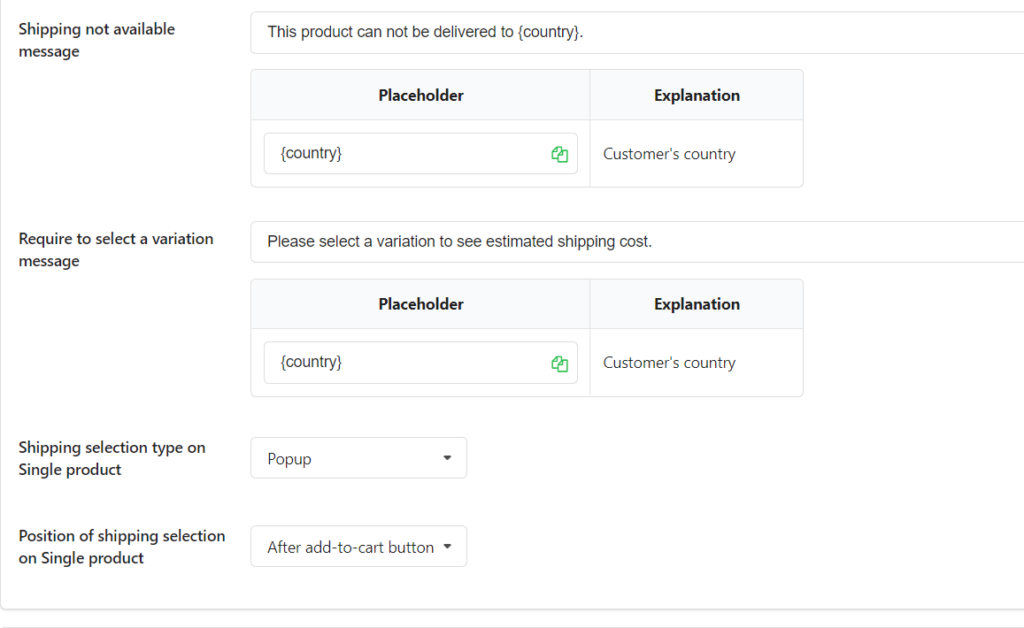Open the Shipping selection type Popup dropdown
This screenshot has width=1024, height=628.
click(x=359, y=458)
